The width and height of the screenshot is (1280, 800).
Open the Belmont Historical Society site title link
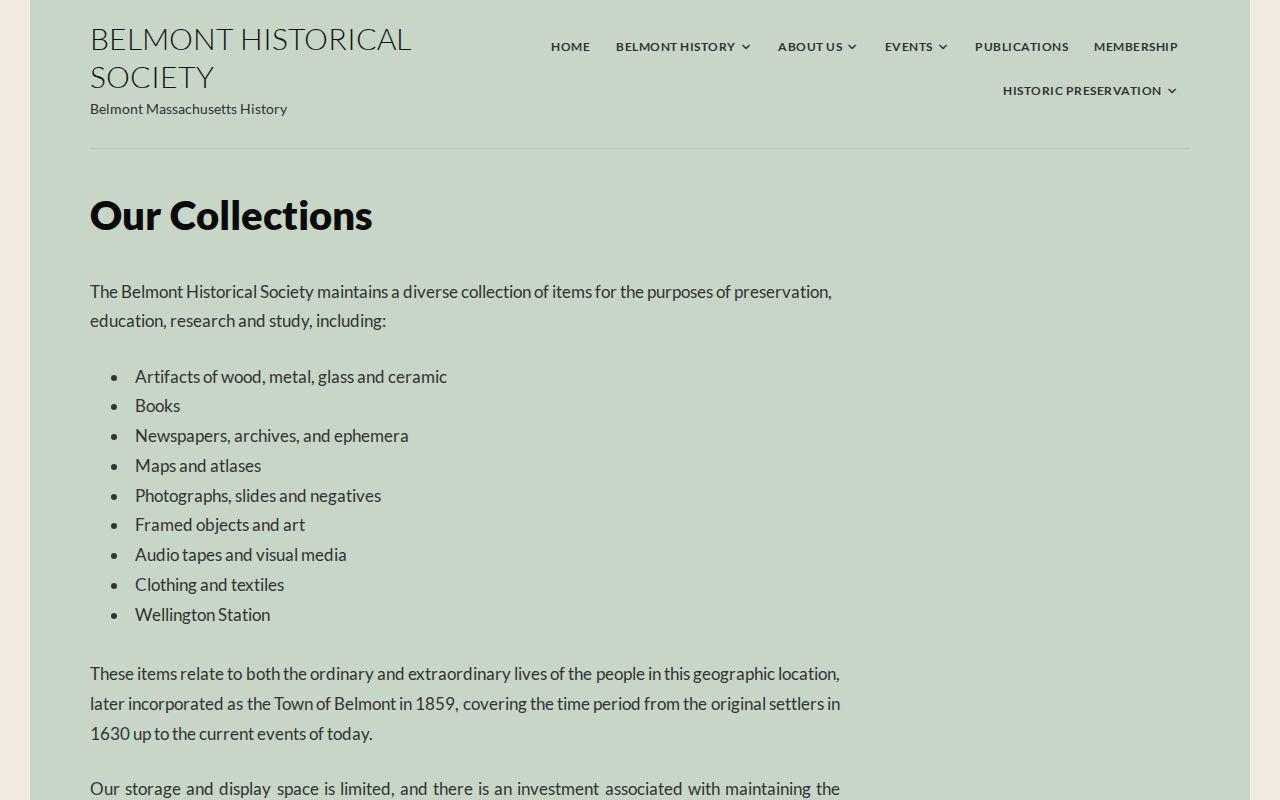pos(251,58)
